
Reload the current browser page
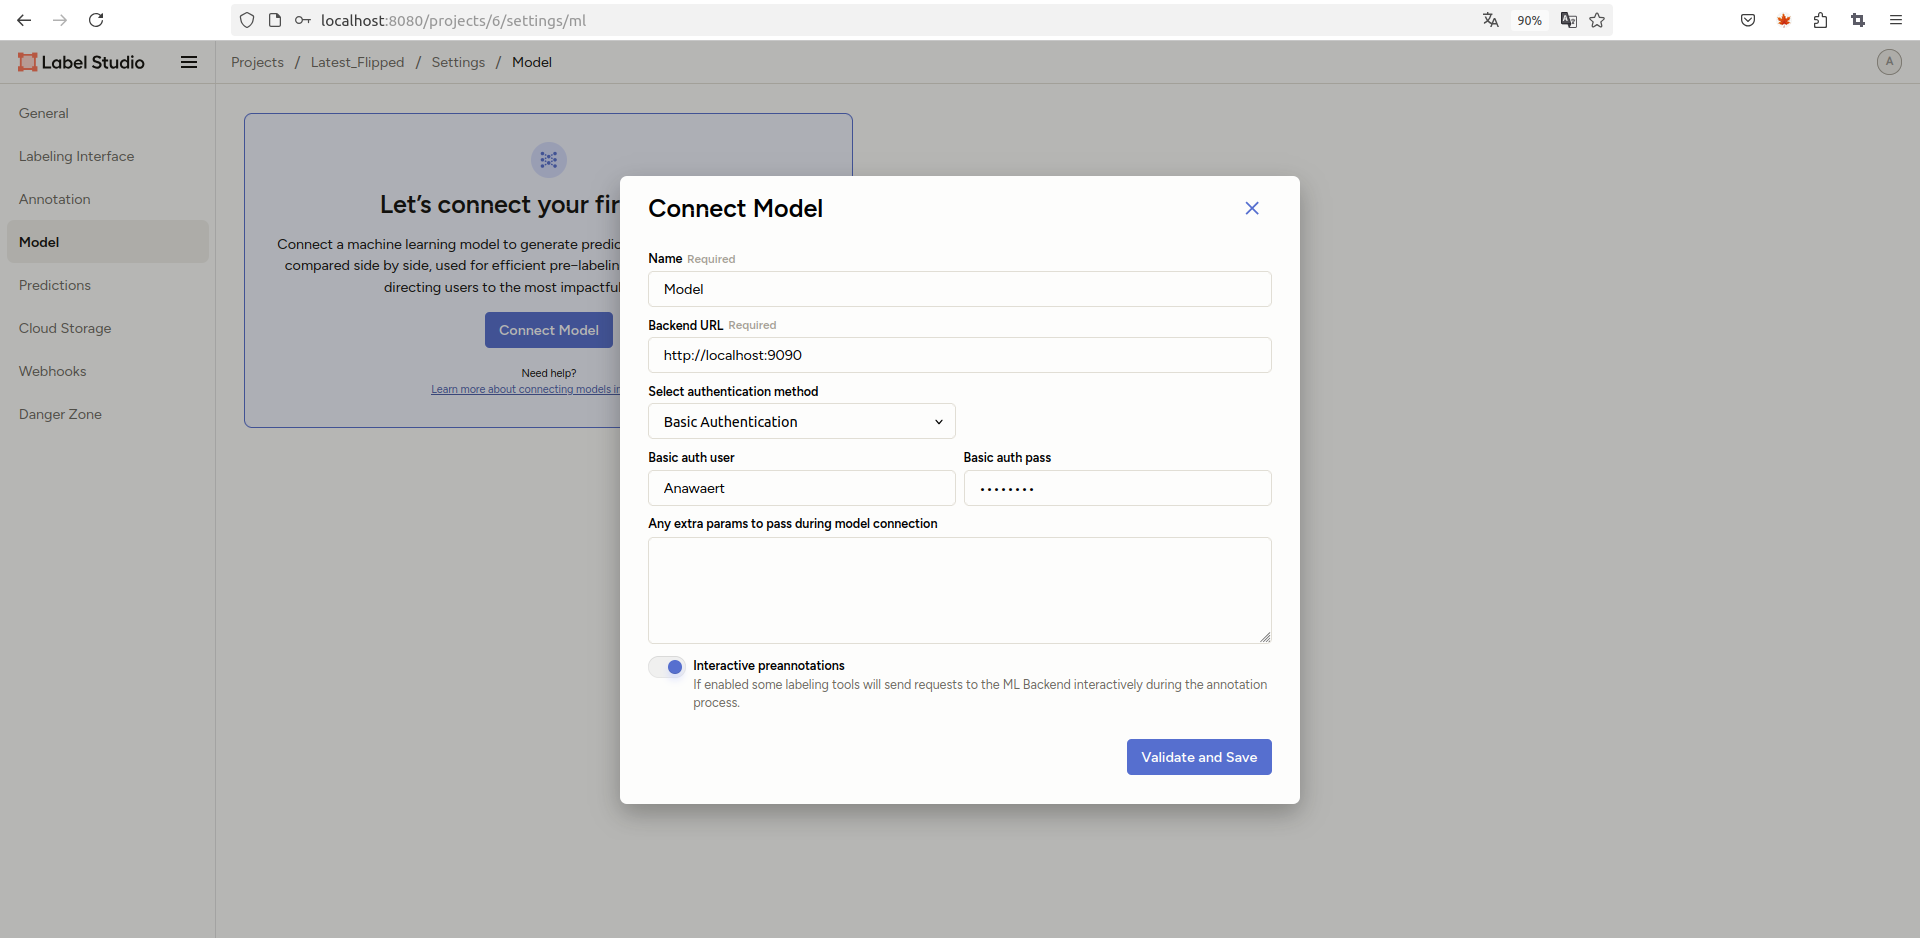[x=96, y=20]
